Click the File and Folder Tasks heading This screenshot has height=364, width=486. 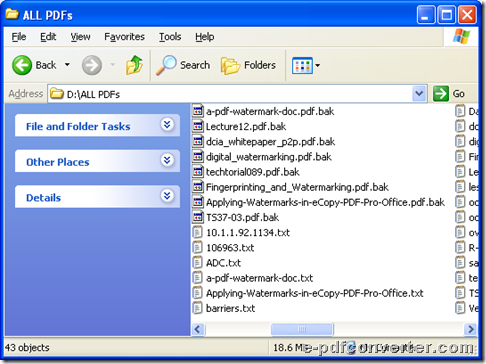click(x=78, y=127)
